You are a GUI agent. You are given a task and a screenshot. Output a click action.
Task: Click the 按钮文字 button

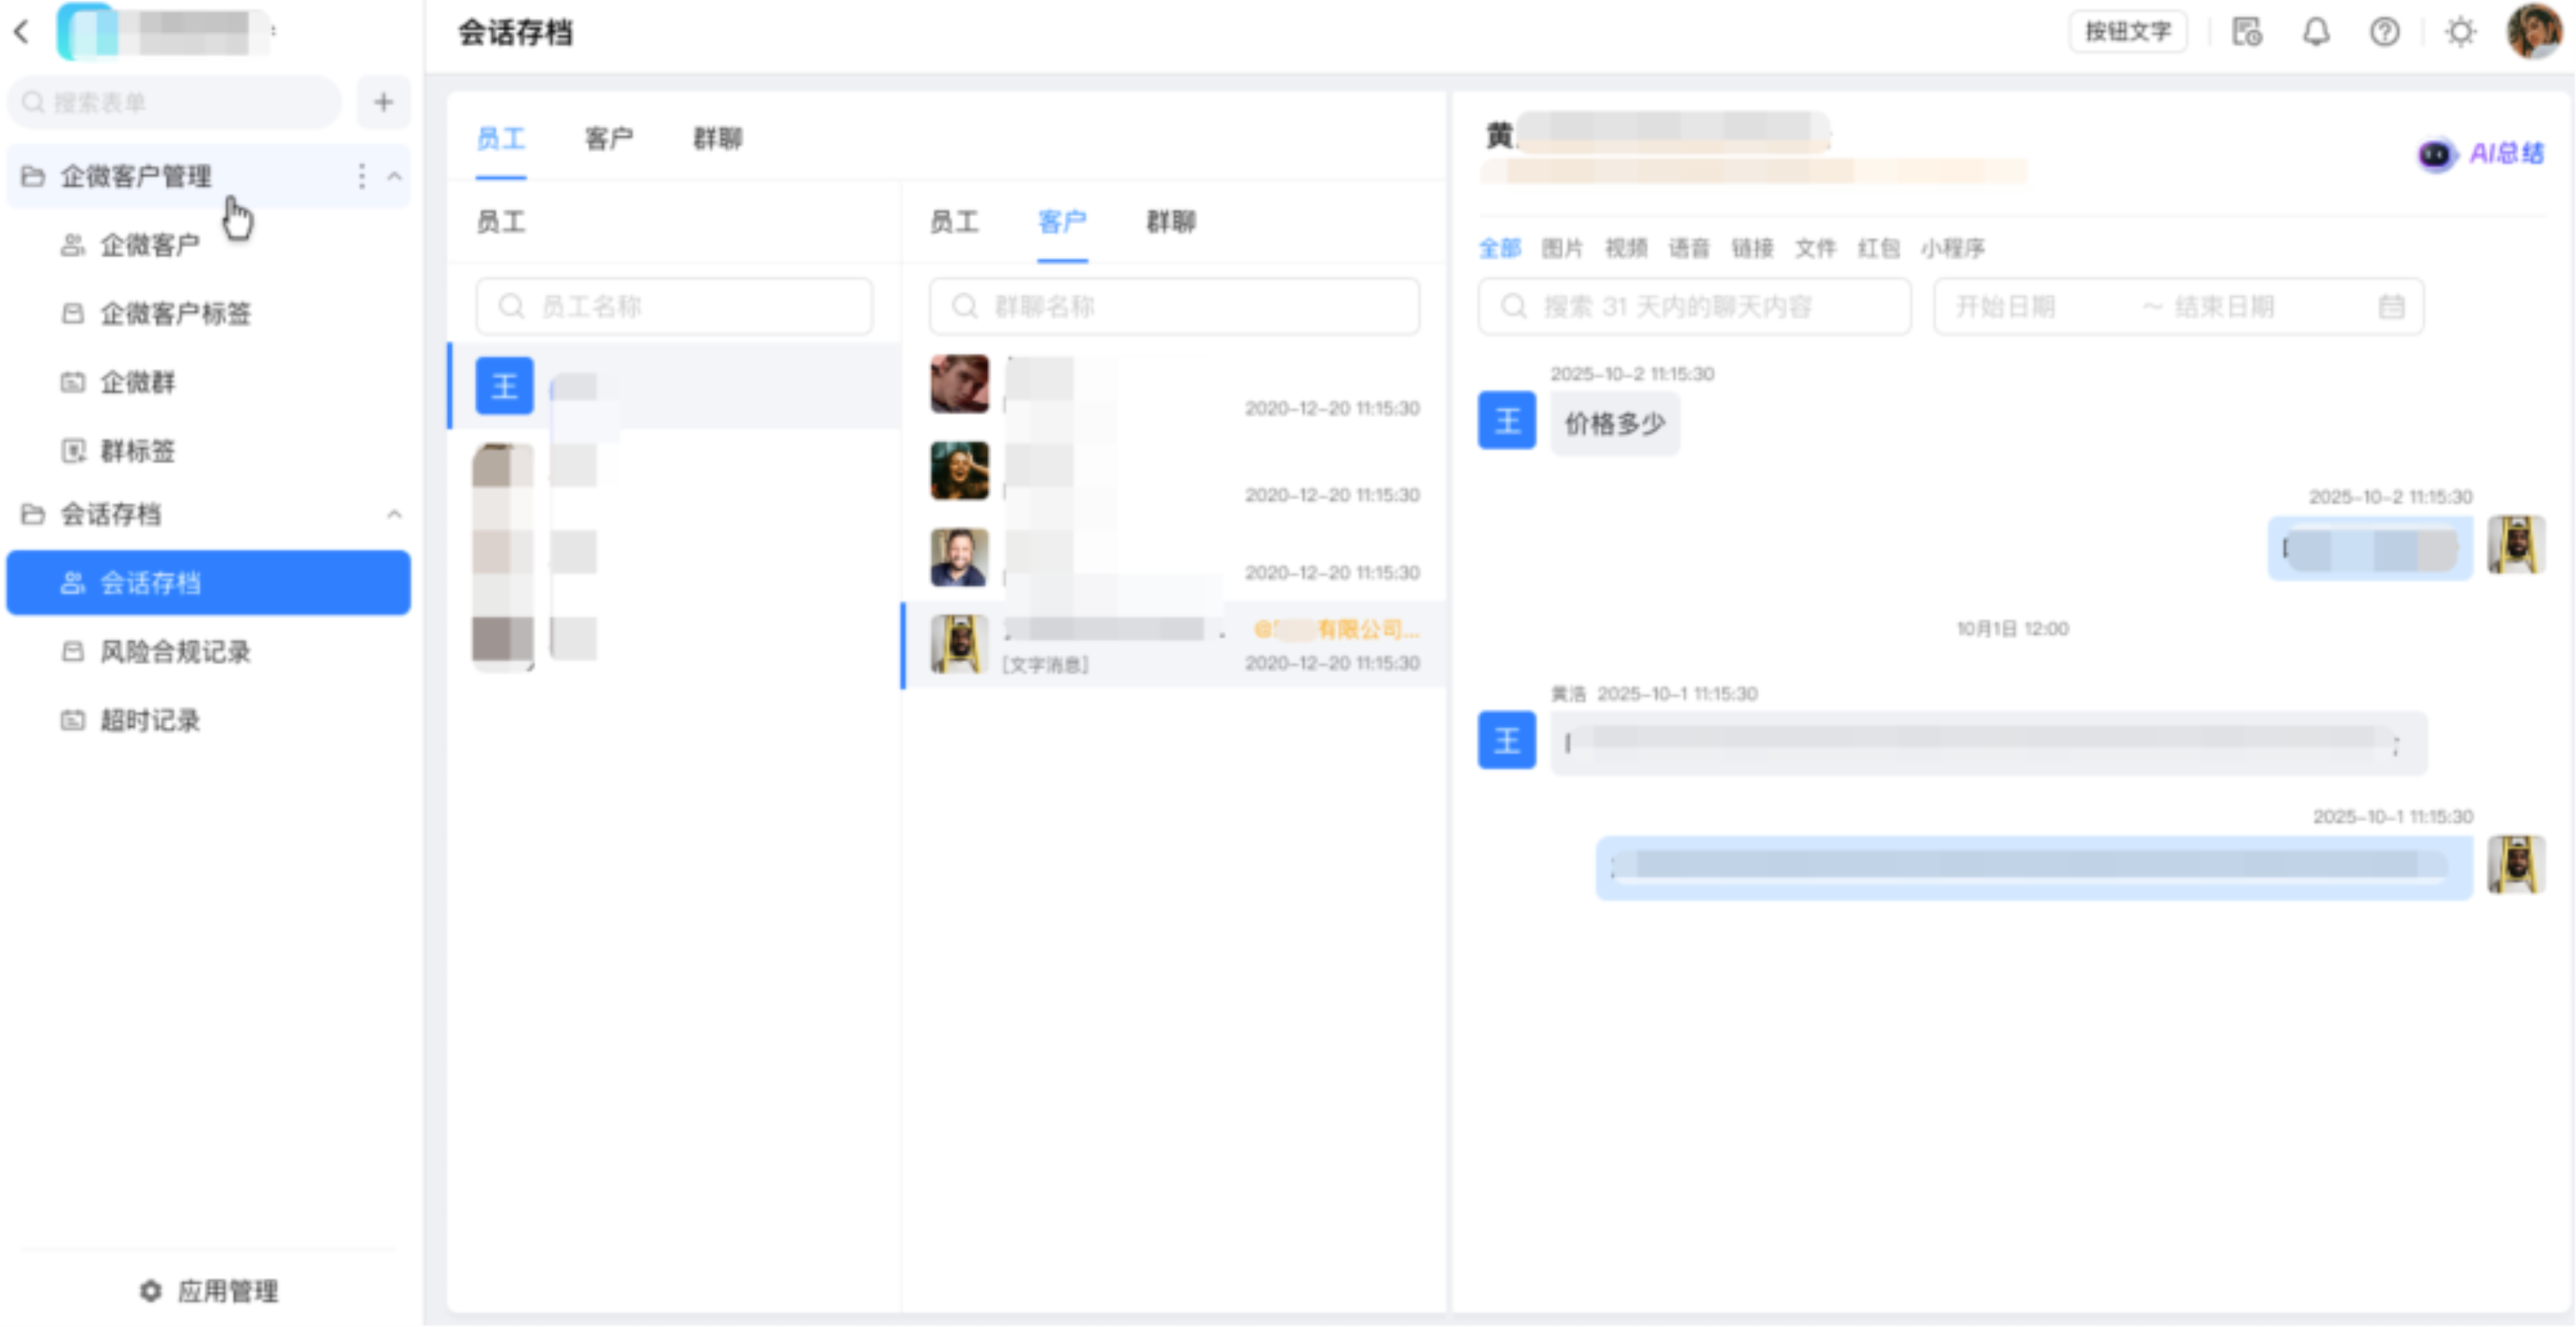pyautogui.click(x=2127, y=32)
